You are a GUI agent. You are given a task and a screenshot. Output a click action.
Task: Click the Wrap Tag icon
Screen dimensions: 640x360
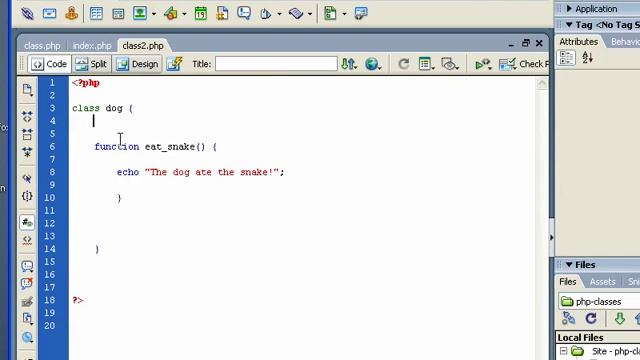(27, 302)
